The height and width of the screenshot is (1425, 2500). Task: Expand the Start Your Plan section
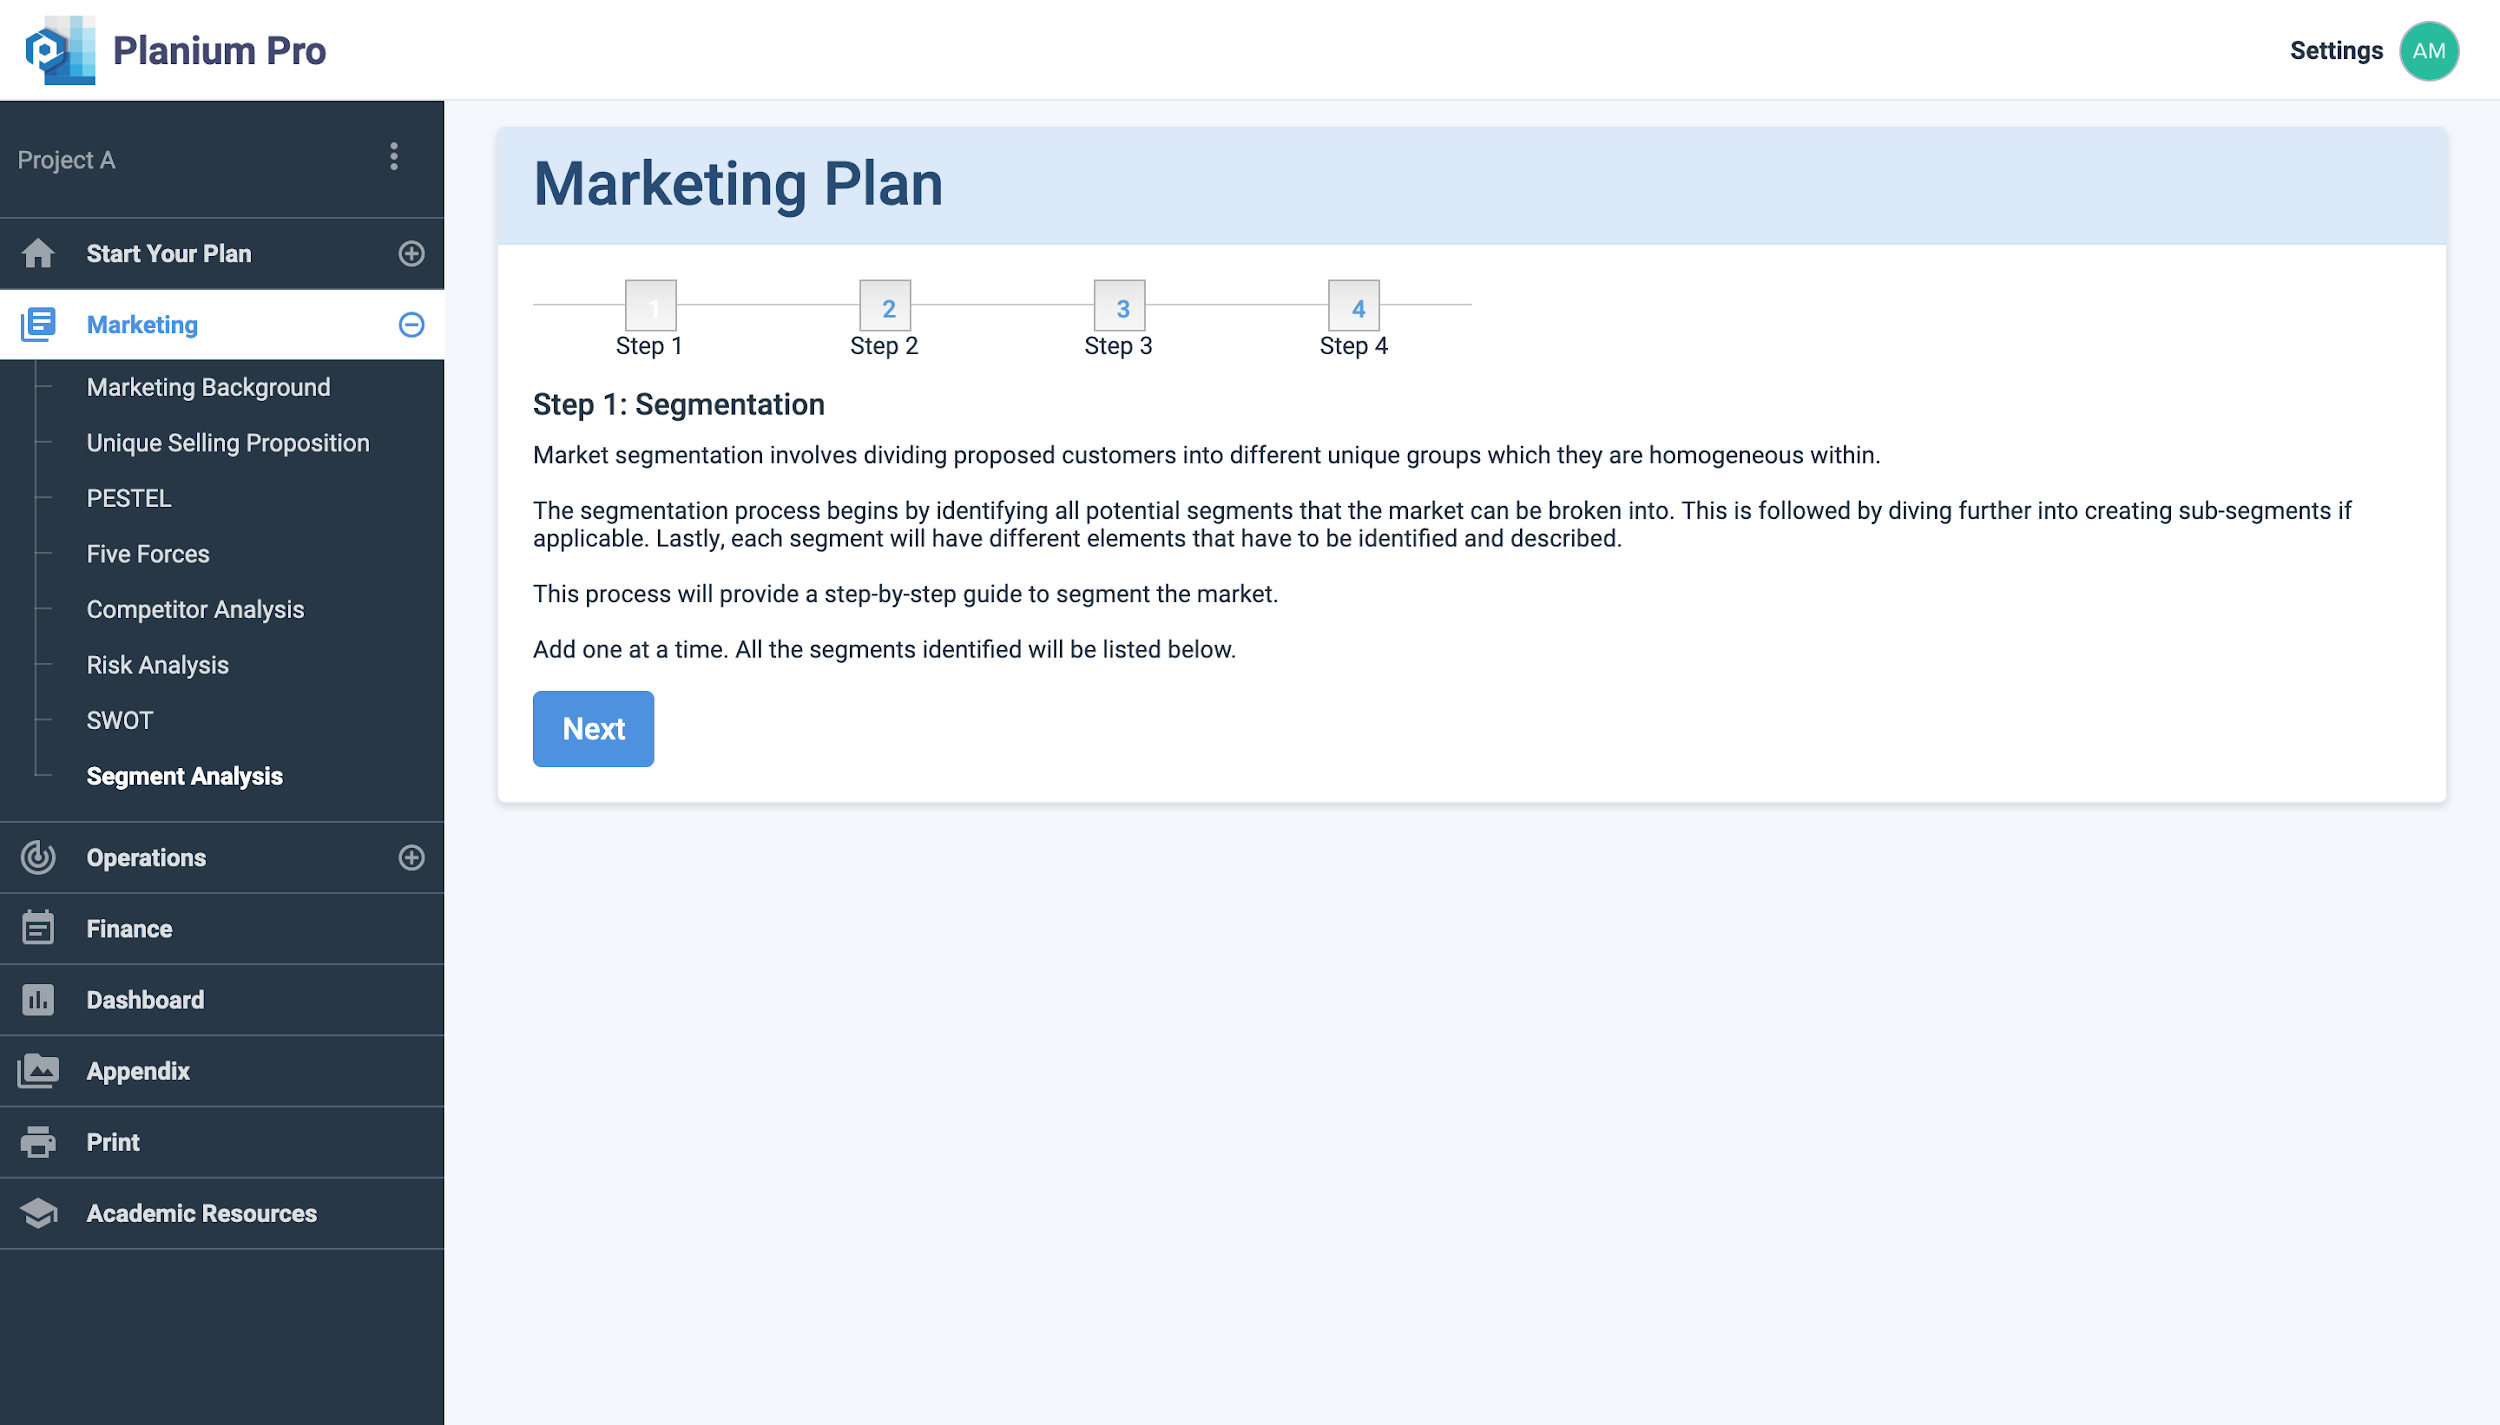click(411, 253)
